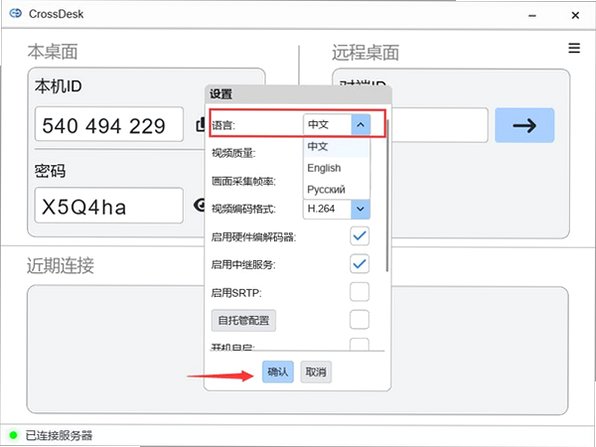Click the 本桌面 heading
The image size is (596, 447).
tap(53, 52)
